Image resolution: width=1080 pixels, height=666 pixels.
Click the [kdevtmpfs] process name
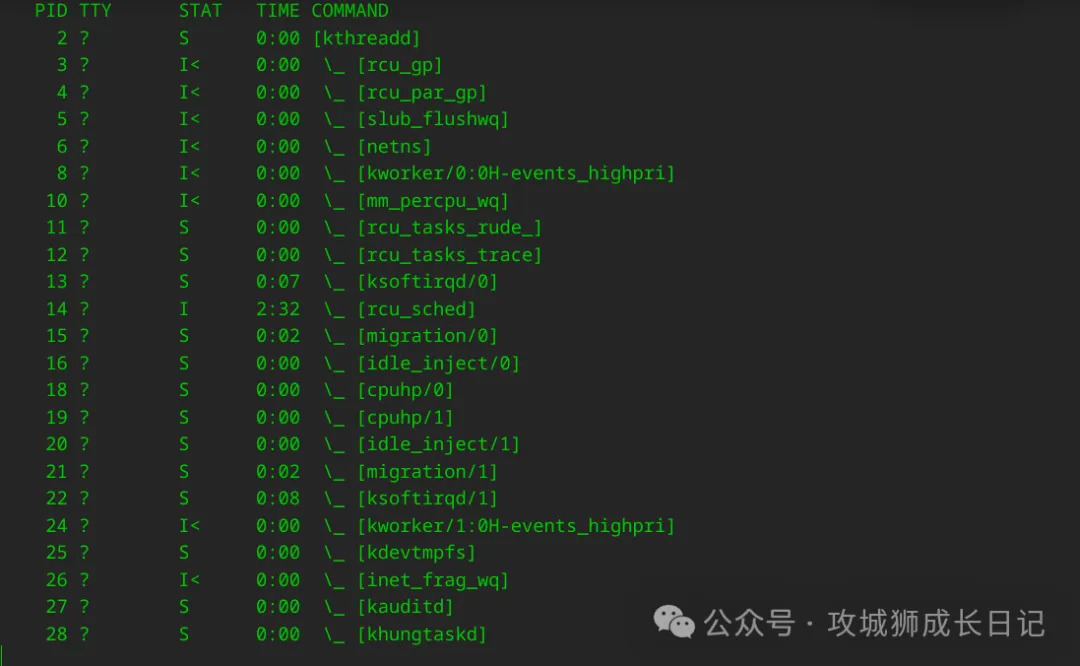[x=416, y=552]
